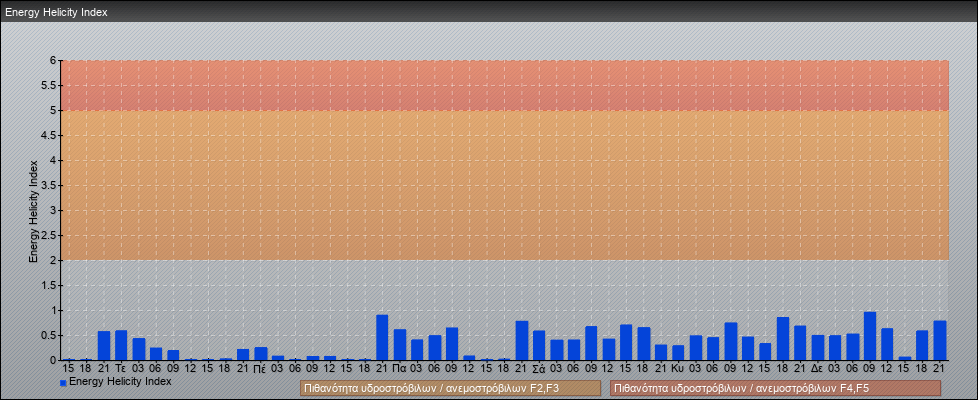Click the bar above the Τε label

coord(121,345)
